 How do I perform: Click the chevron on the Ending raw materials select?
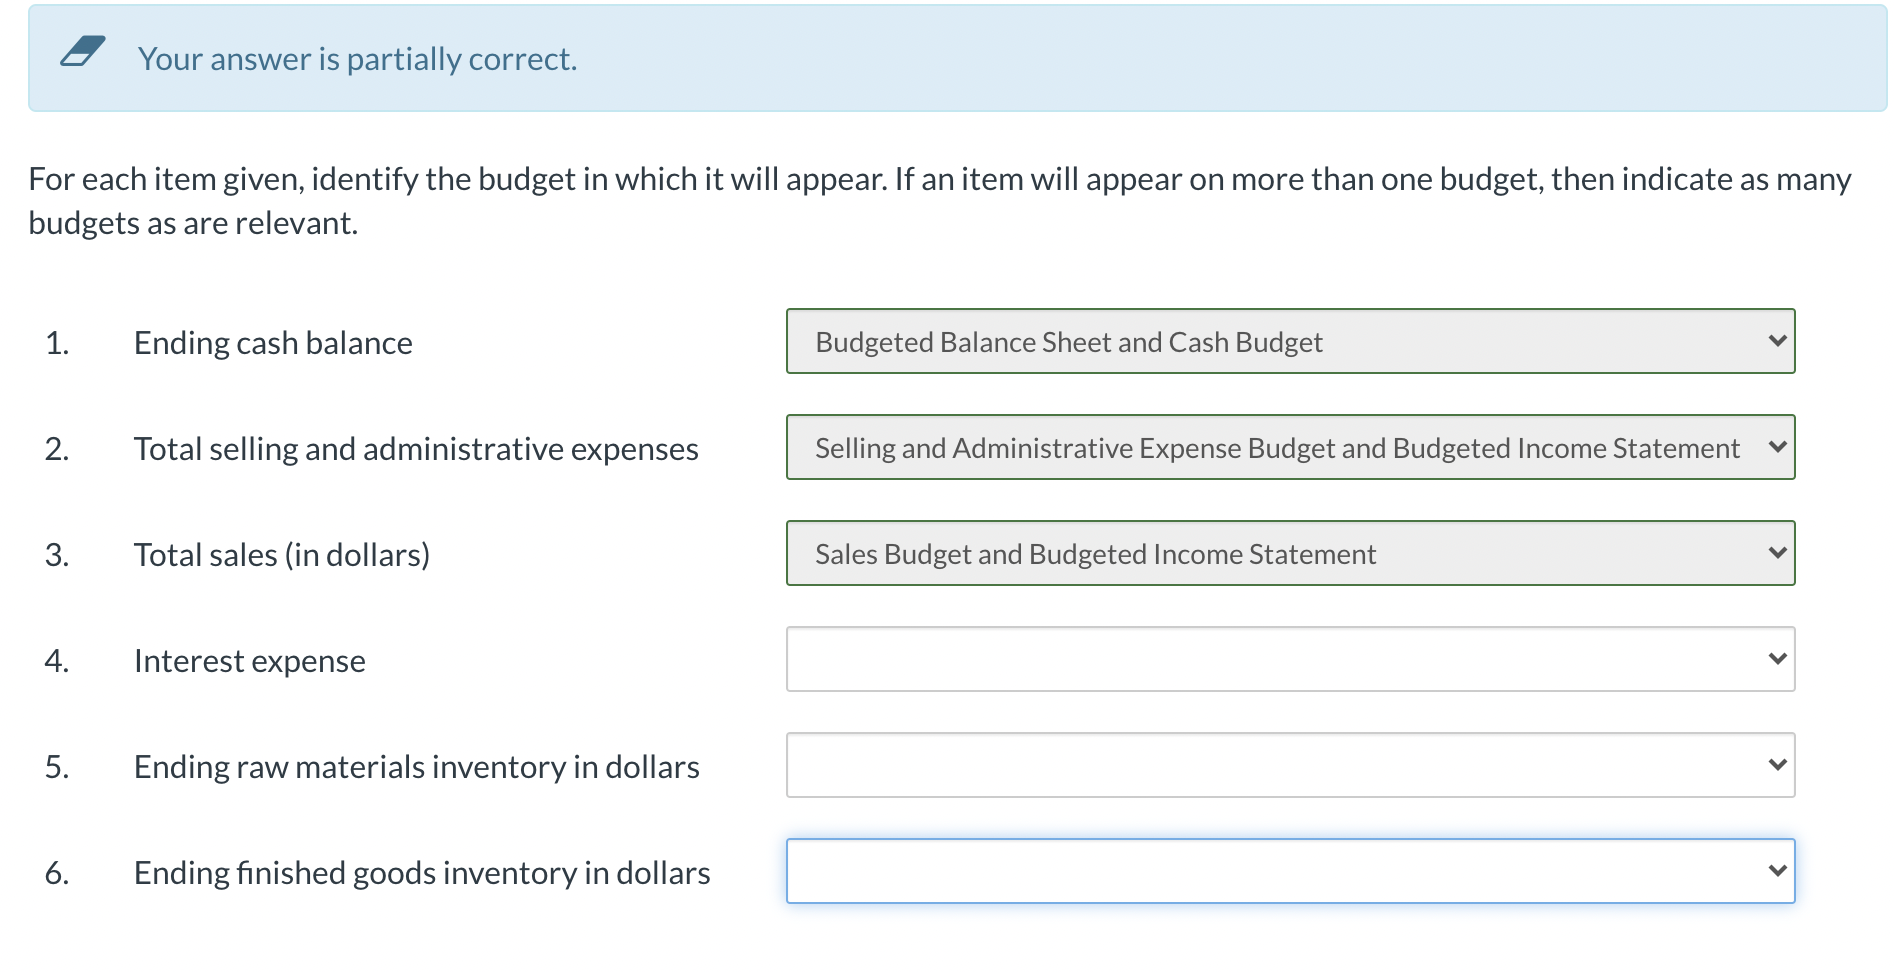(x=1775, y=765)
